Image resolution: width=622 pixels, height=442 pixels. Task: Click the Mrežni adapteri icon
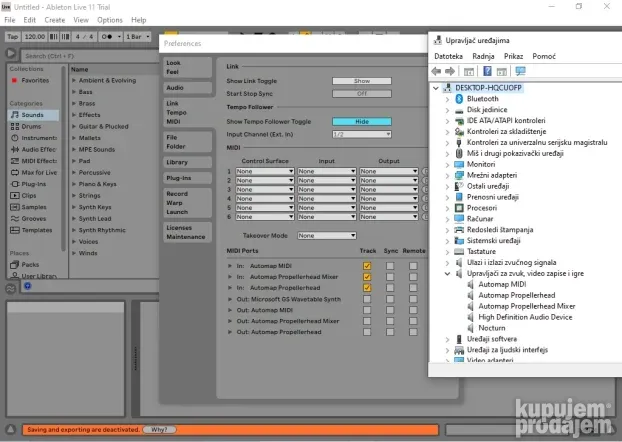point(459,175)
